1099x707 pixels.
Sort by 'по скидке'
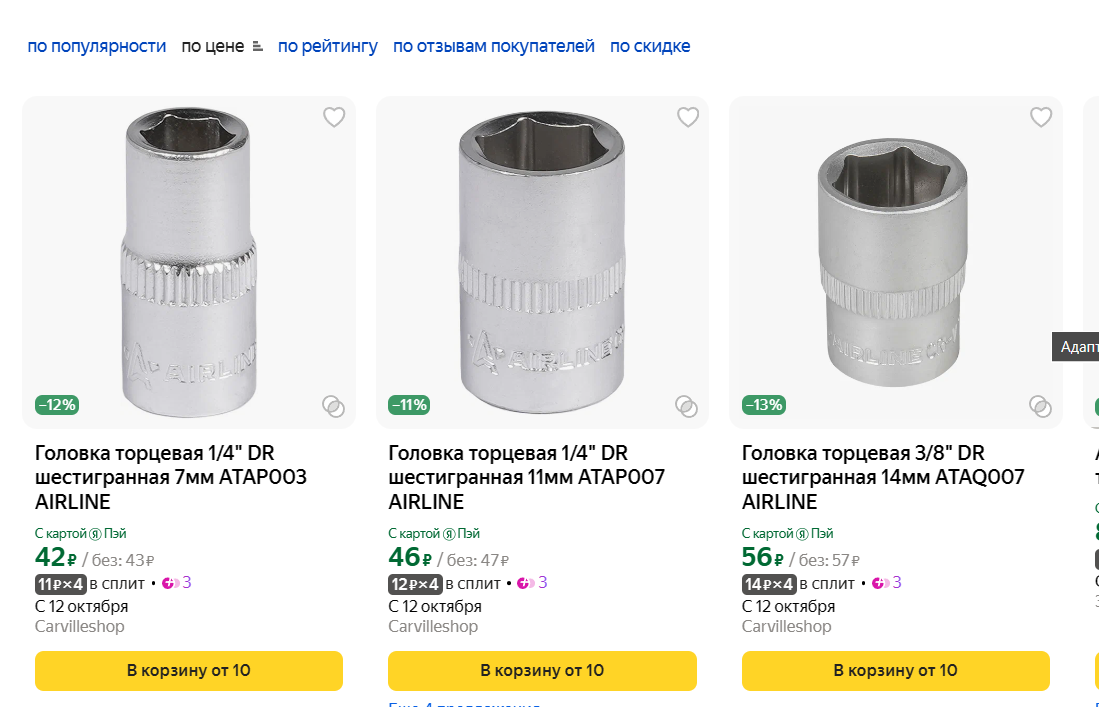click(650, 46)
